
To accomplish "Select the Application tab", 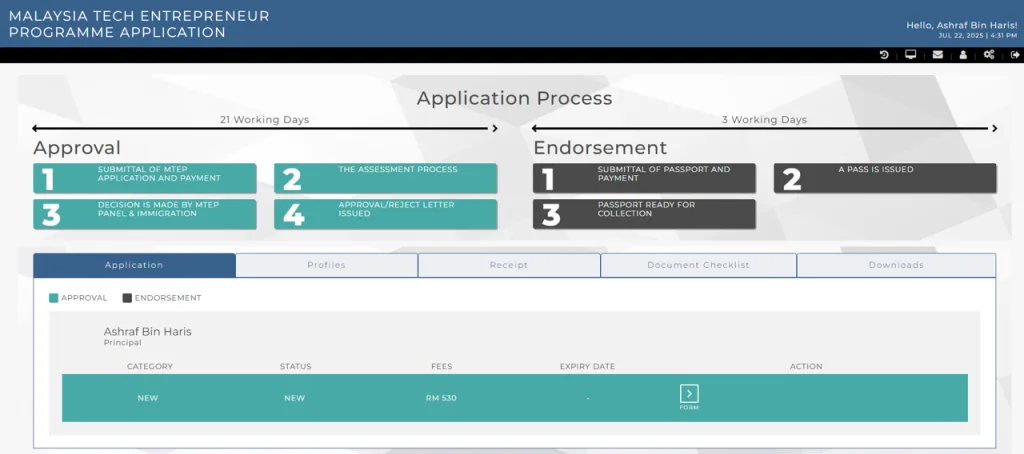I will [x=135, y=265].
